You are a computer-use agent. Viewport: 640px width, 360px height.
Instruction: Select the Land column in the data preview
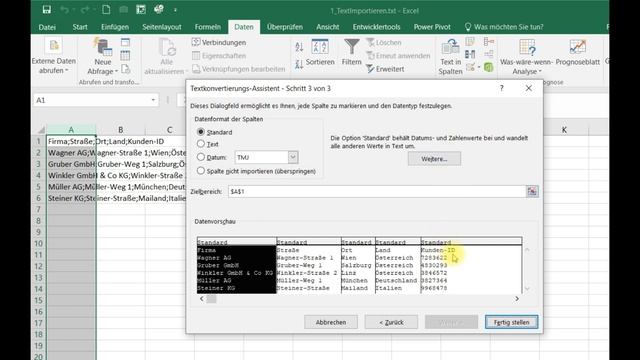398,265
